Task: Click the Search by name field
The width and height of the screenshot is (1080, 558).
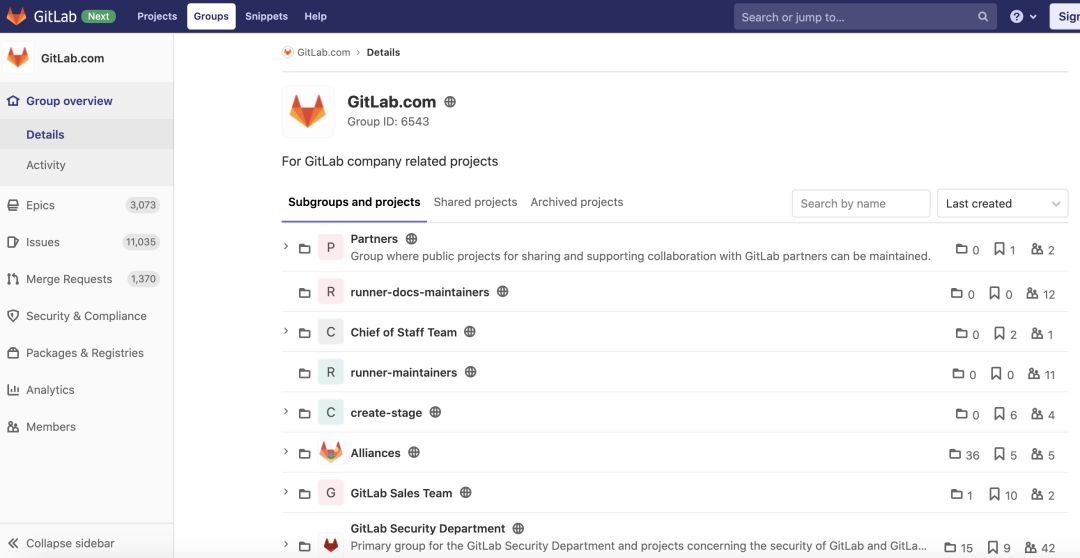Action: [x=861, y=204]
